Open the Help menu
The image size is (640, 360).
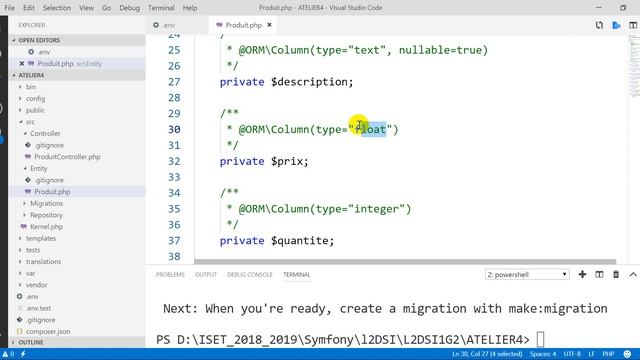click(x=190, y=7)
